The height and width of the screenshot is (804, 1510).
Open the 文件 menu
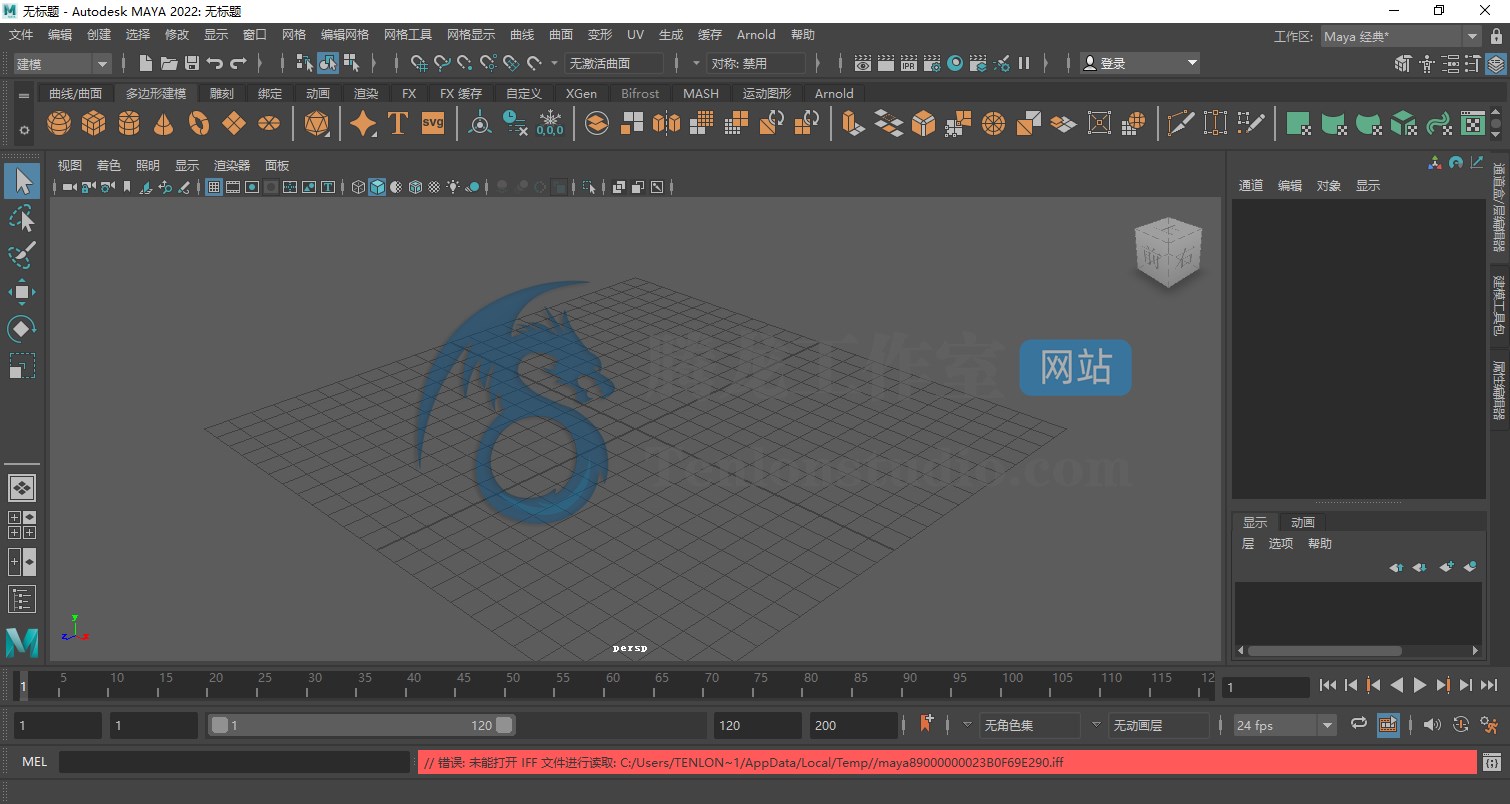pyautogui.click(x=21, y=34)
